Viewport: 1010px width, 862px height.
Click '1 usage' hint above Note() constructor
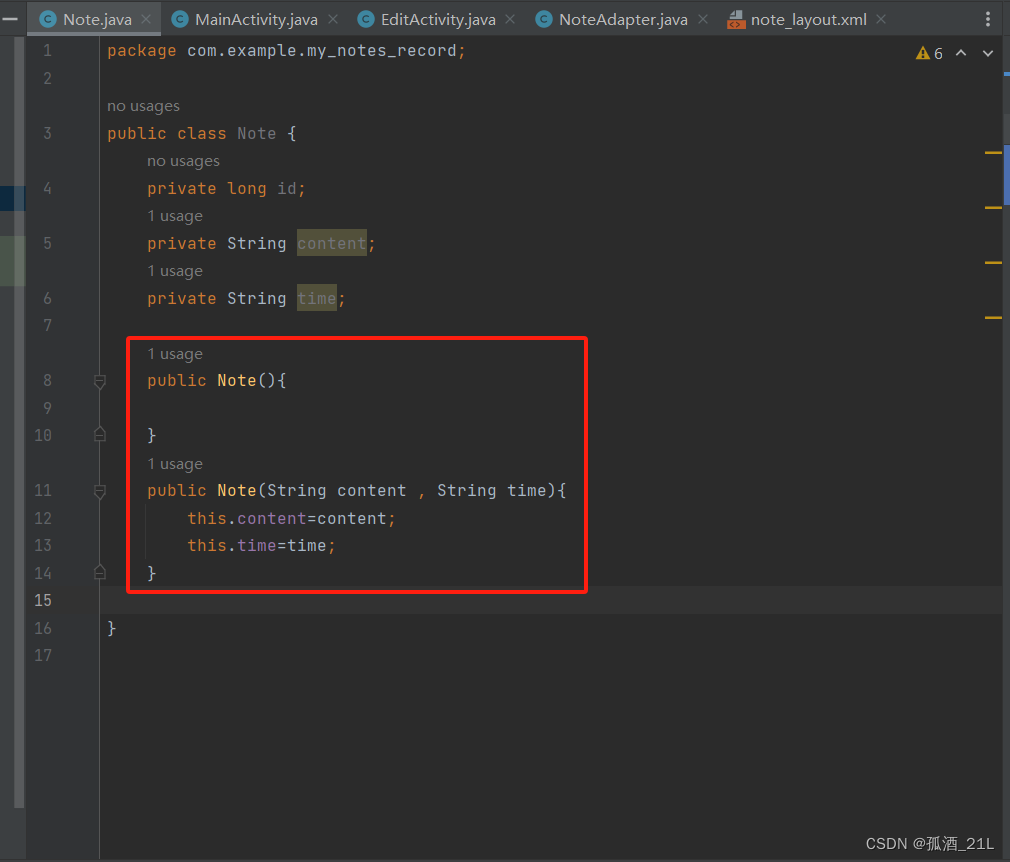(x=175, y=354)
